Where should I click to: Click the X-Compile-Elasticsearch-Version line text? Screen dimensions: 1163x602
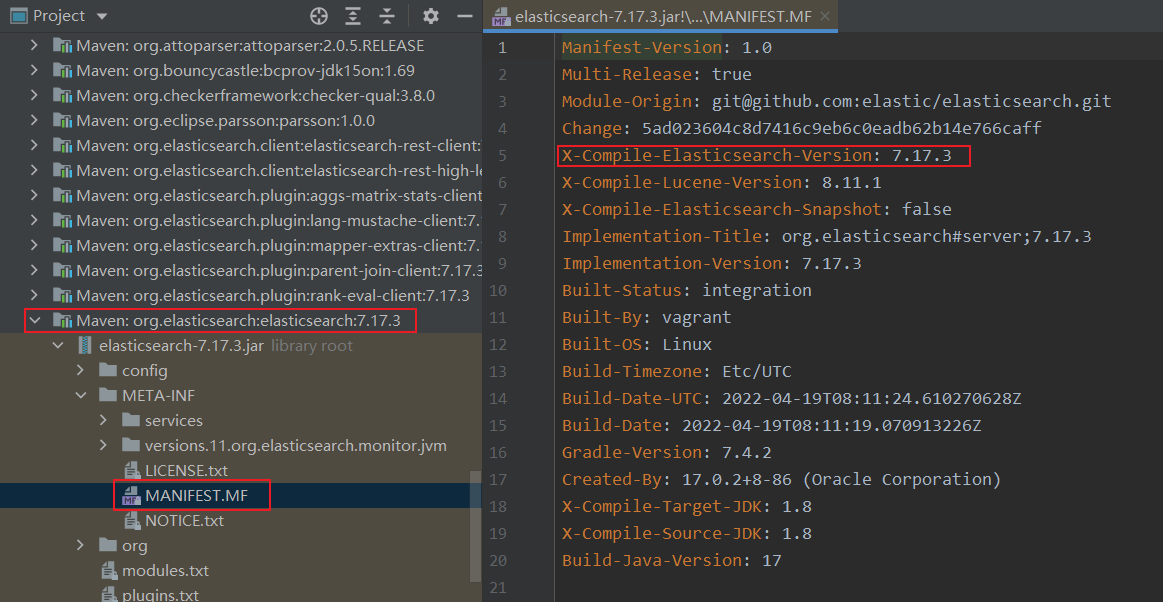click(x=757, y=156)
